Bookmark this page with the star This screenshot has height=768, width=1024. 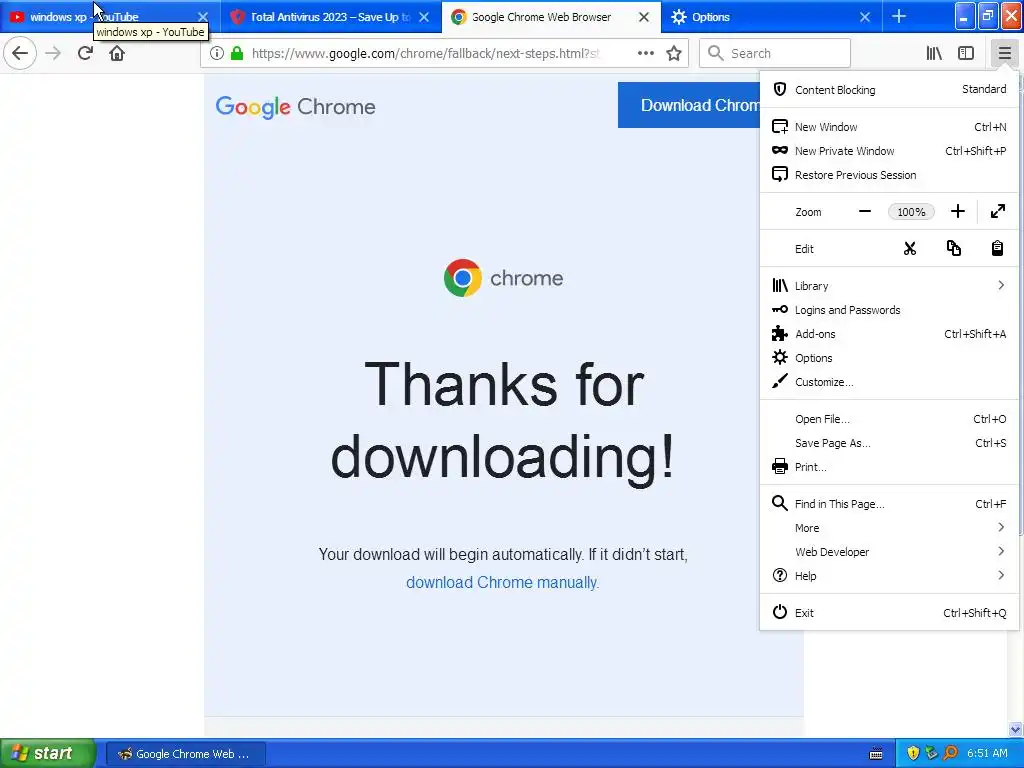click(x=674, y=53)
